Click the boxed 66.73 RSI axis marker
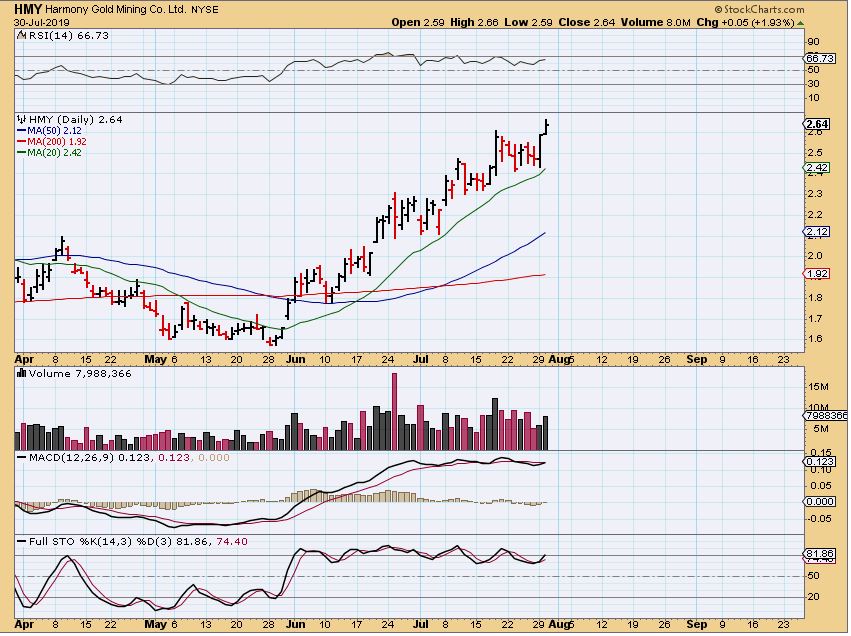This screenshot has width=851, height=636. pos(820,59)
